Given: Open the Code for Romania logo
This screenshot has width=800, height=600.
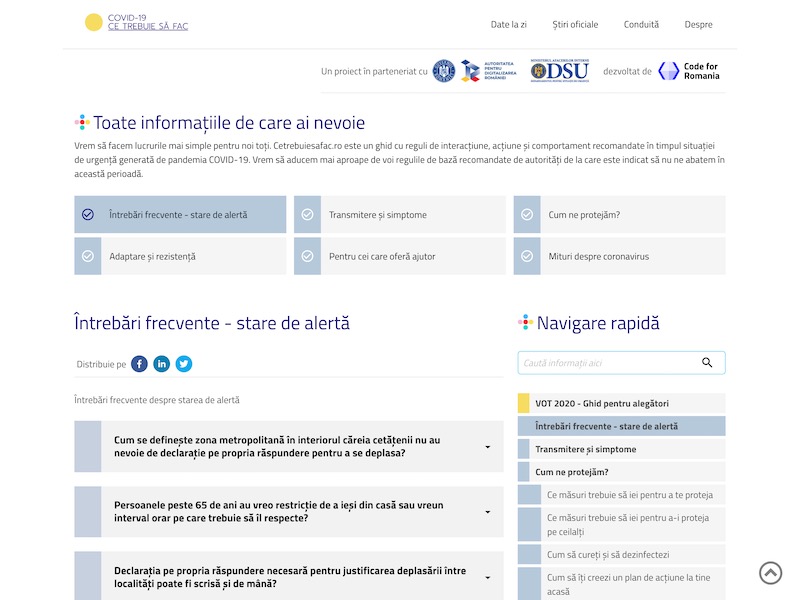Looking at the screenshot, I should [x=688, y=71].
